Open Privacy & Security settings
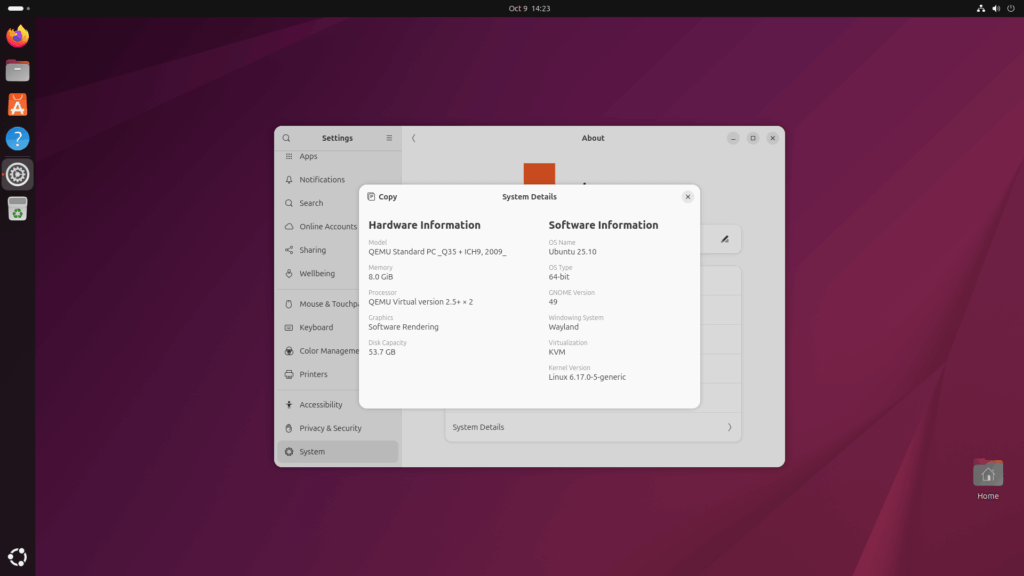 (338, 428)
